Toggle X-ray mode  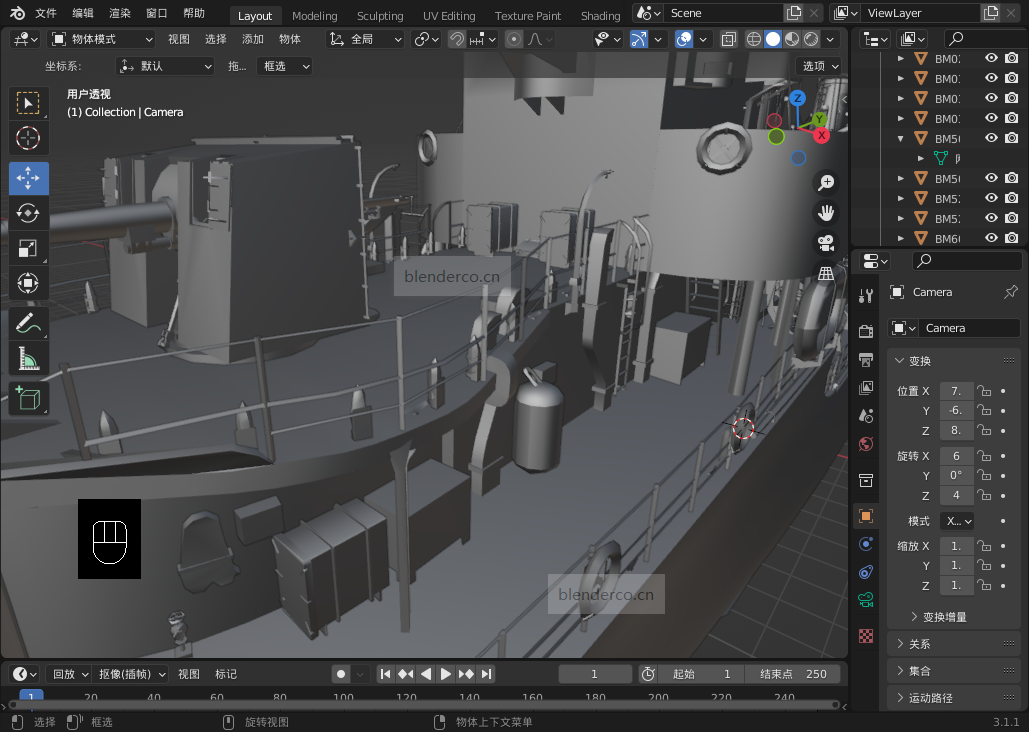[x=728, y=39]
